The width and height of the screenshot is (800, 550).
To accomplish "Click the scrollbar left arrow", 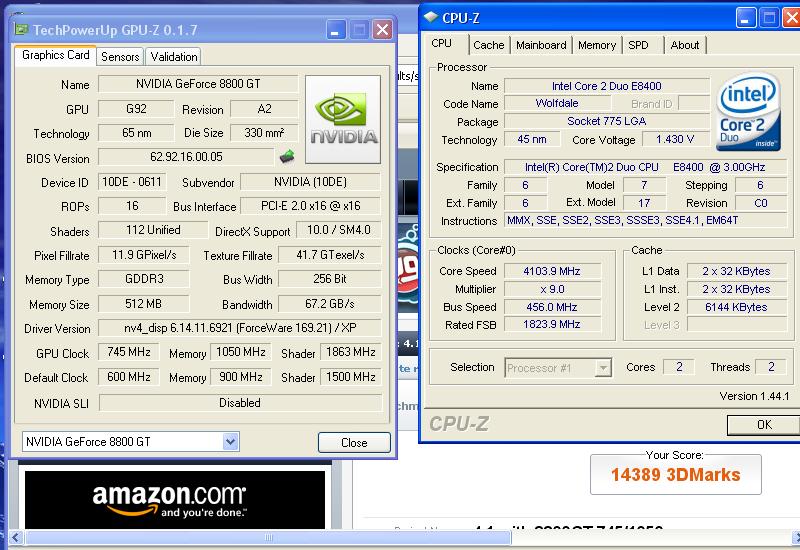I will point(16,537).
